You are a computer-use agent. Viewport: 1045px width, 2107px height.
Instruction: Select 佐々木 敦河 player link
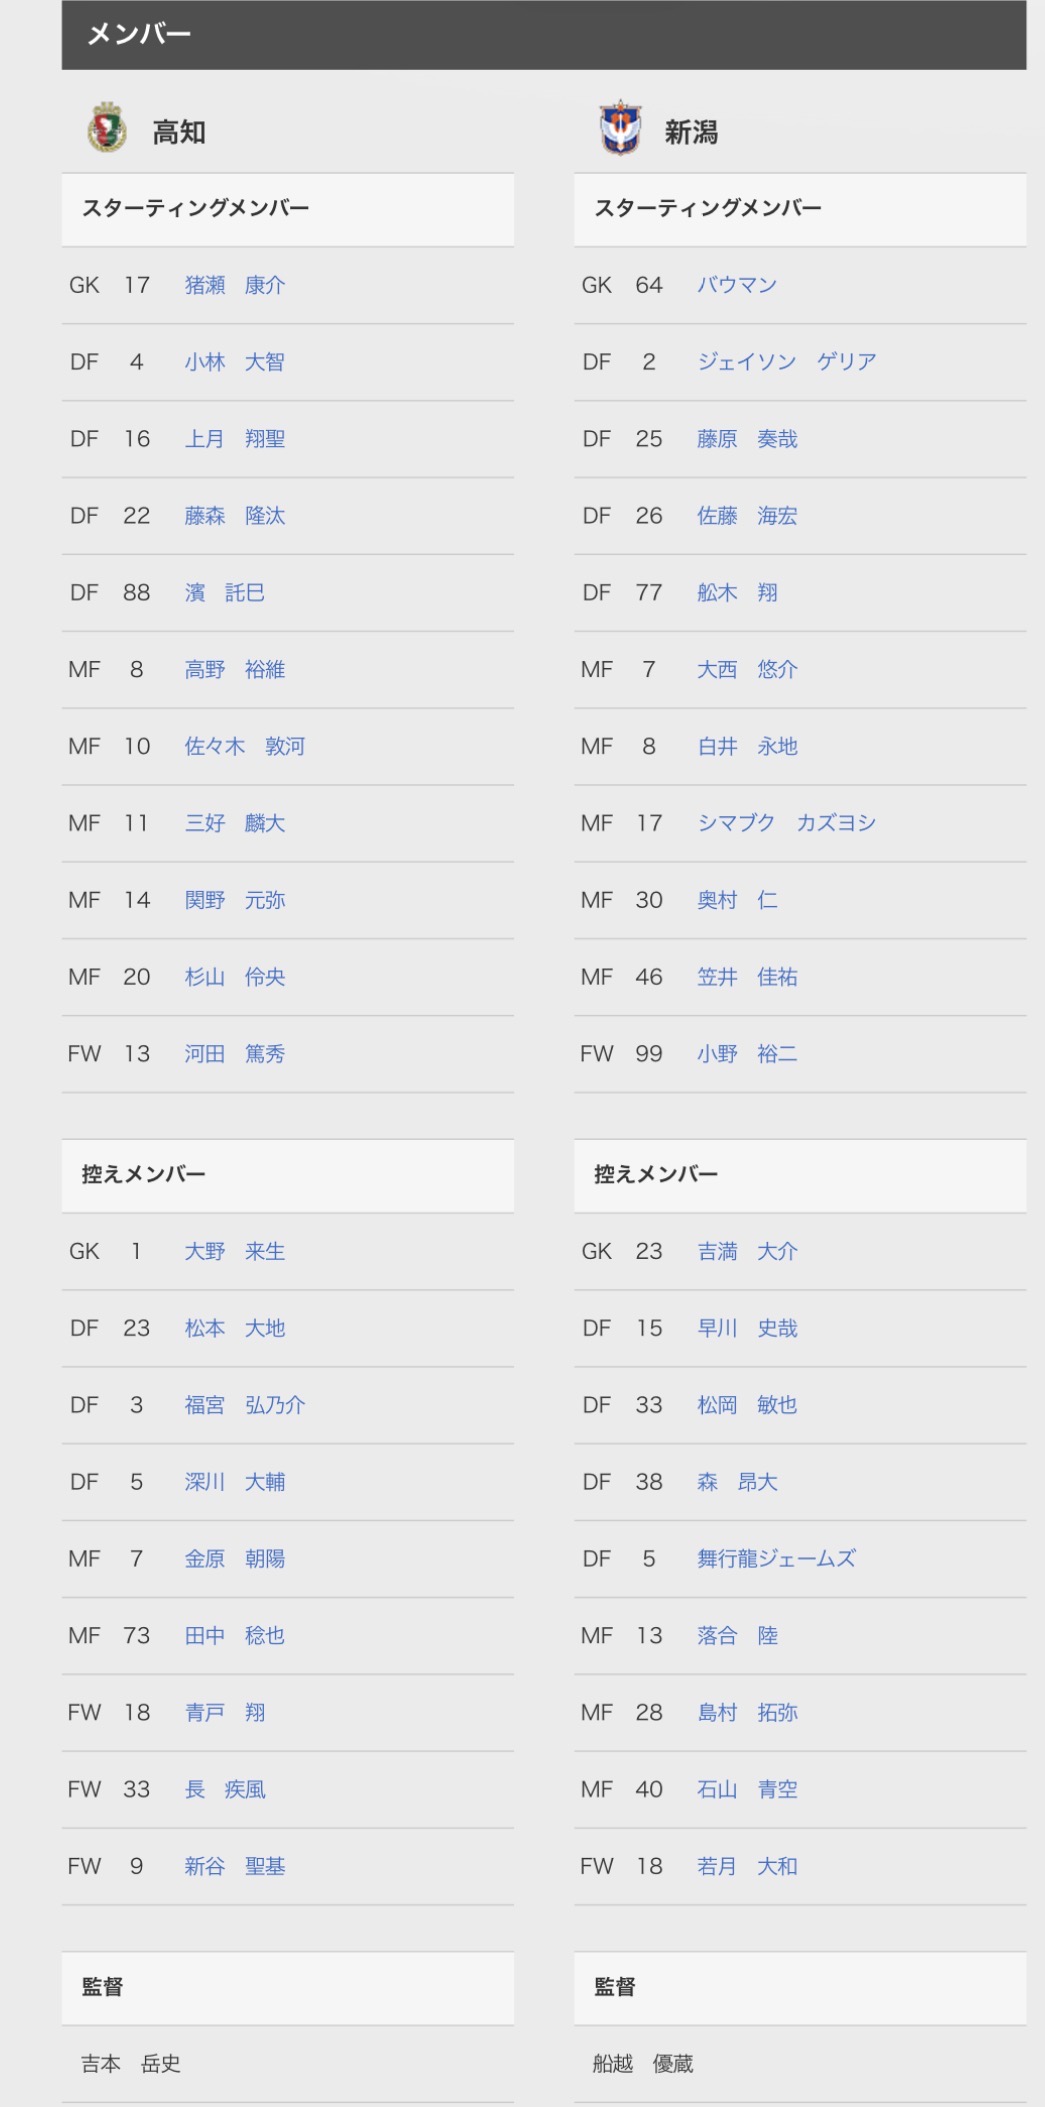(245, 746)
